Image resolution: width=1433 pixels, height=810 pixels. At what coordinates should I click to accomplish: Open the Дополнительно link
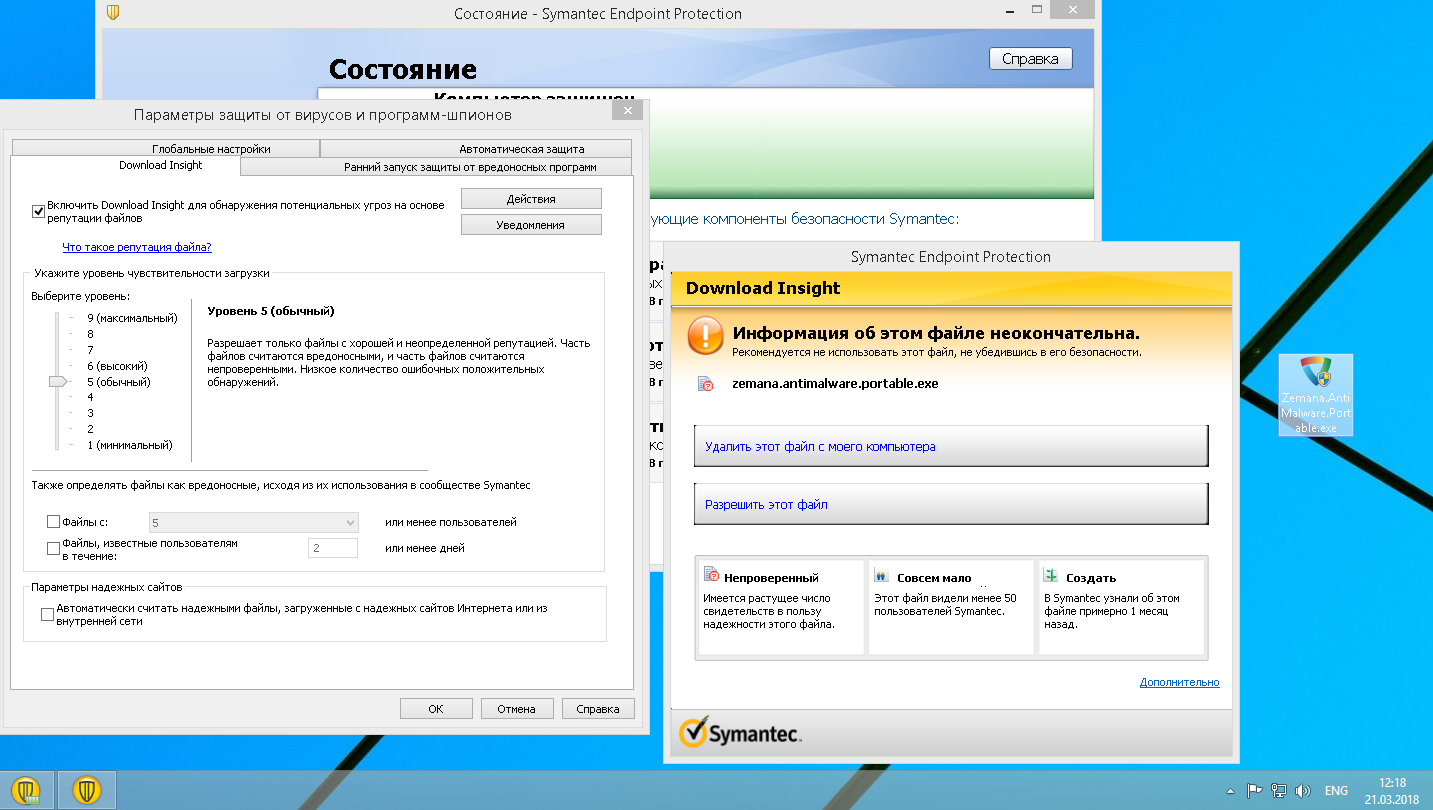pos(1179,682)
